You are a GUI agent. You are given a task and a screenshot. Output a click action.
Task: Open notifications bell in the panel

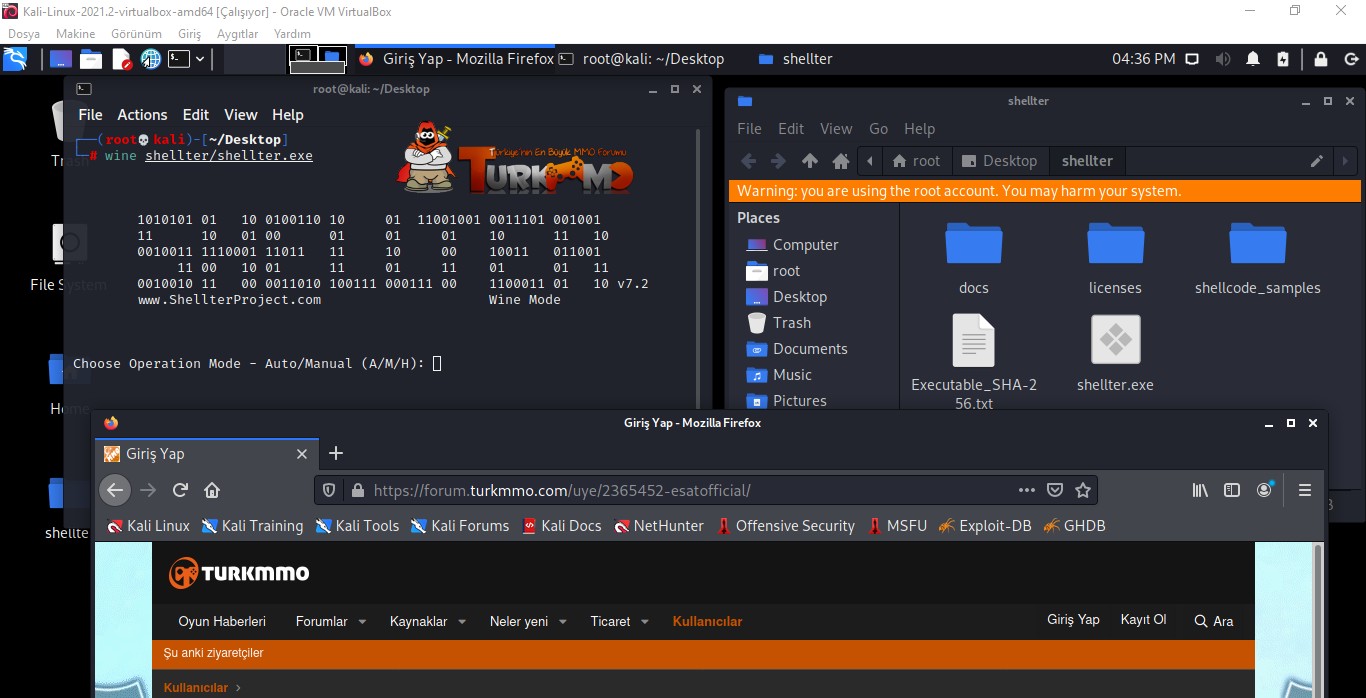pyautogui.click(x=1253, y=59)
